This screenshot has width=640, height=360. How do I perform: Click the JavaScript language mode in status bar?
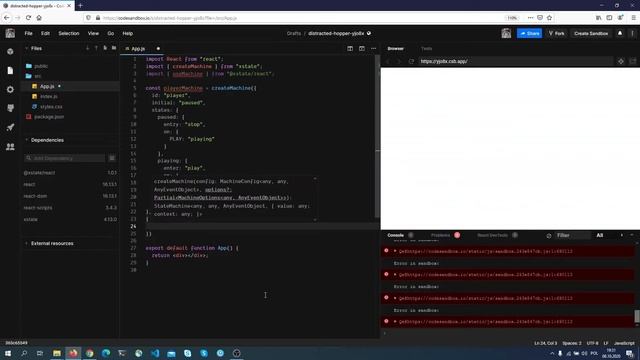(624, 343)
